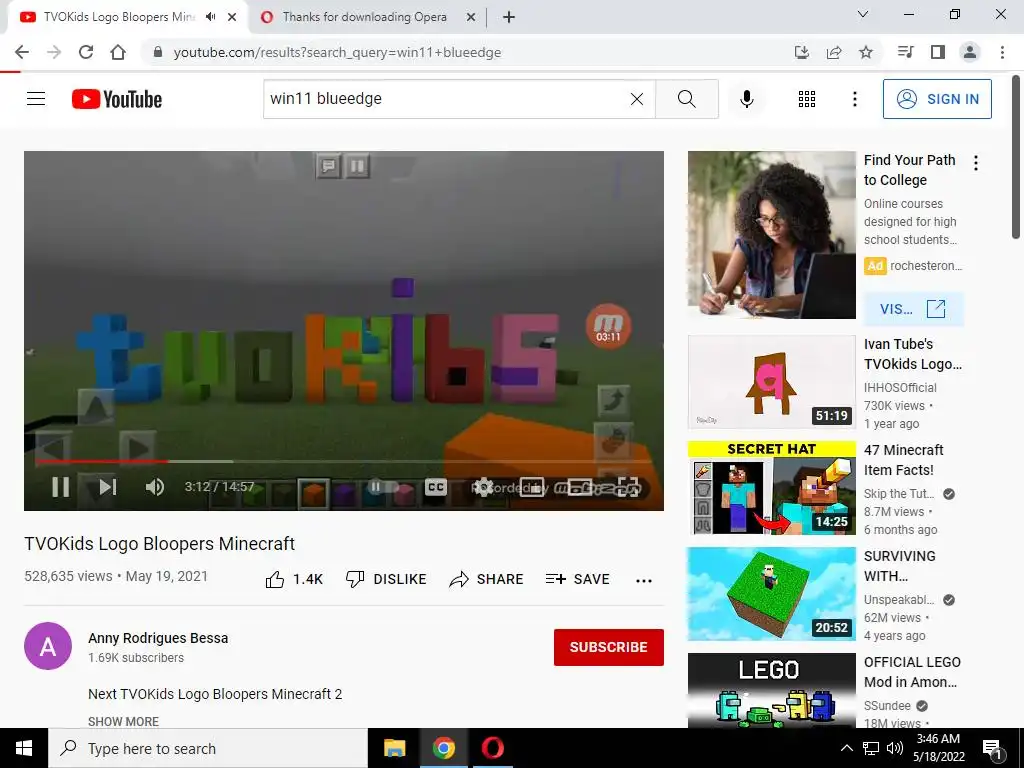Mute the video using the speaker icon
1024x768 pixels.
tap(155, 487)
